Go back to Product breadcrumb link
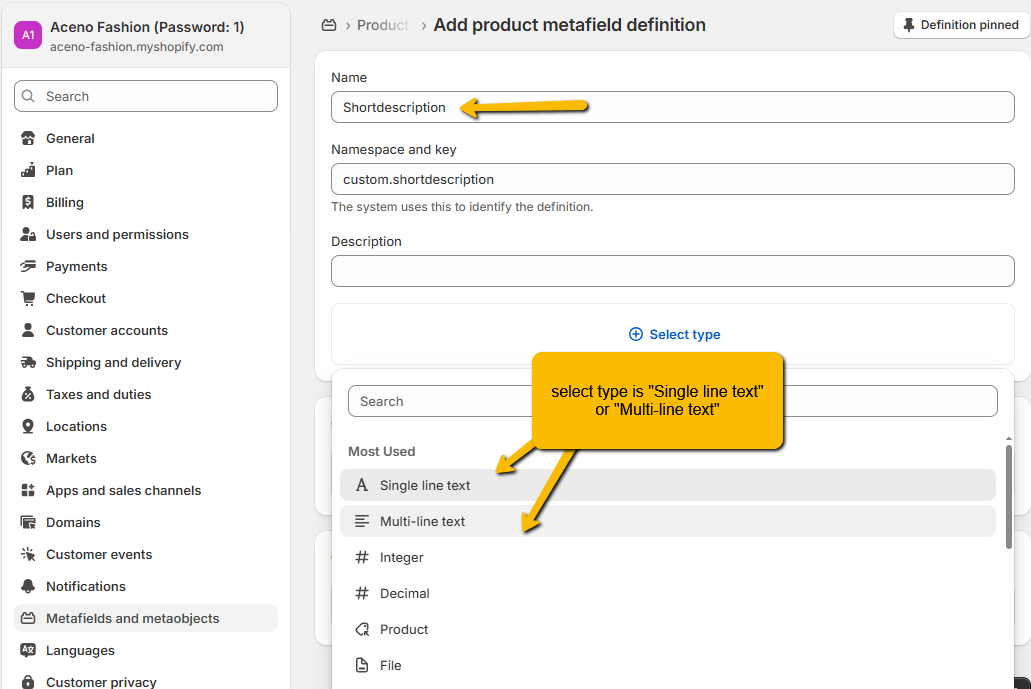 (x=382, y=25)
